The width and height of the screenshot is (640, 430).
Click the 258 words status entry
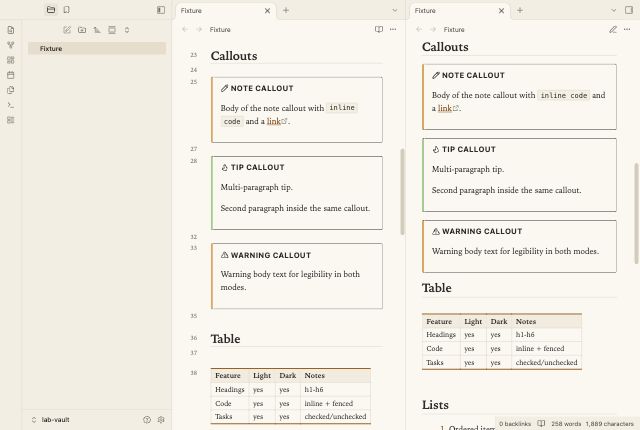click(566, 423)
